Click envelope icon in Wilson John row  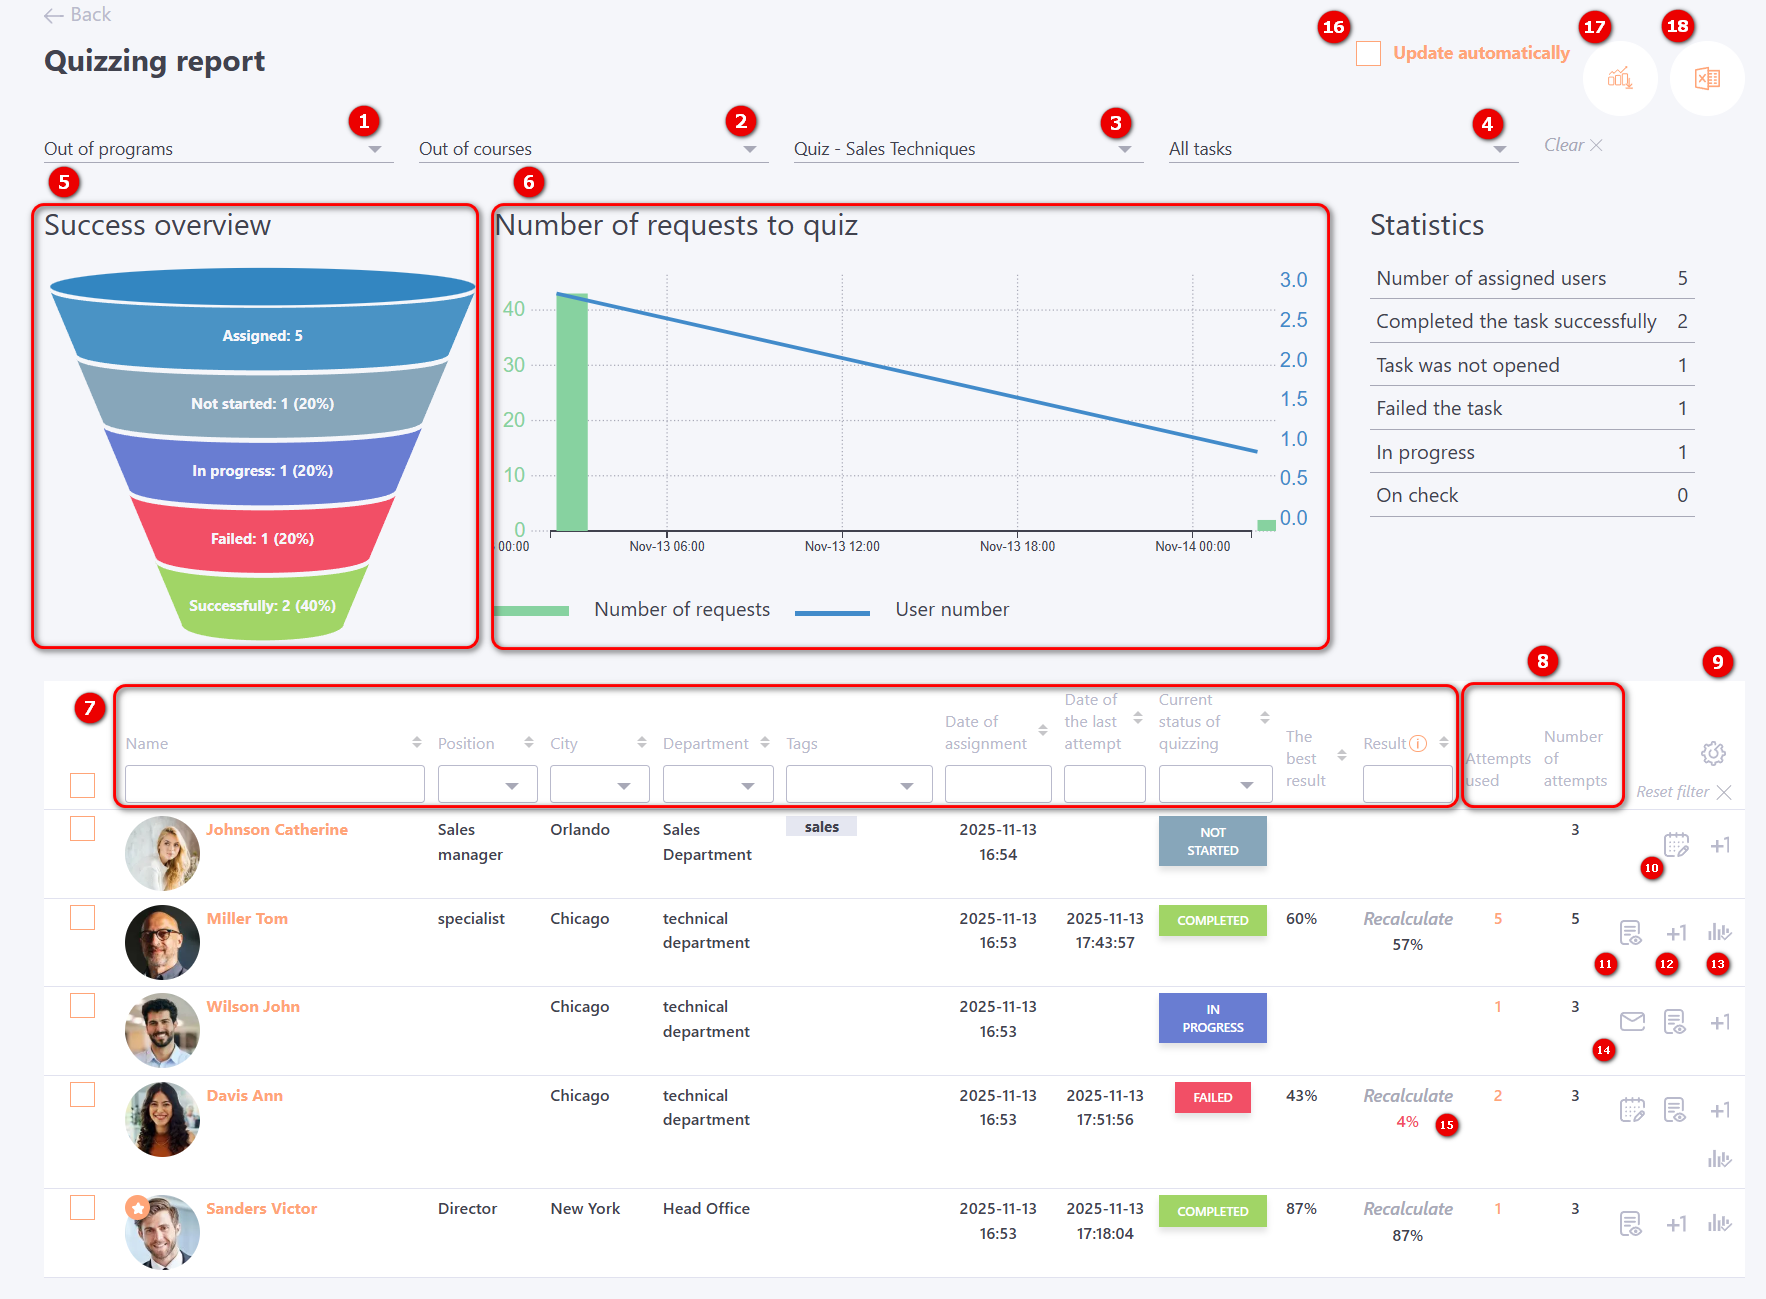(1632, 1021)
